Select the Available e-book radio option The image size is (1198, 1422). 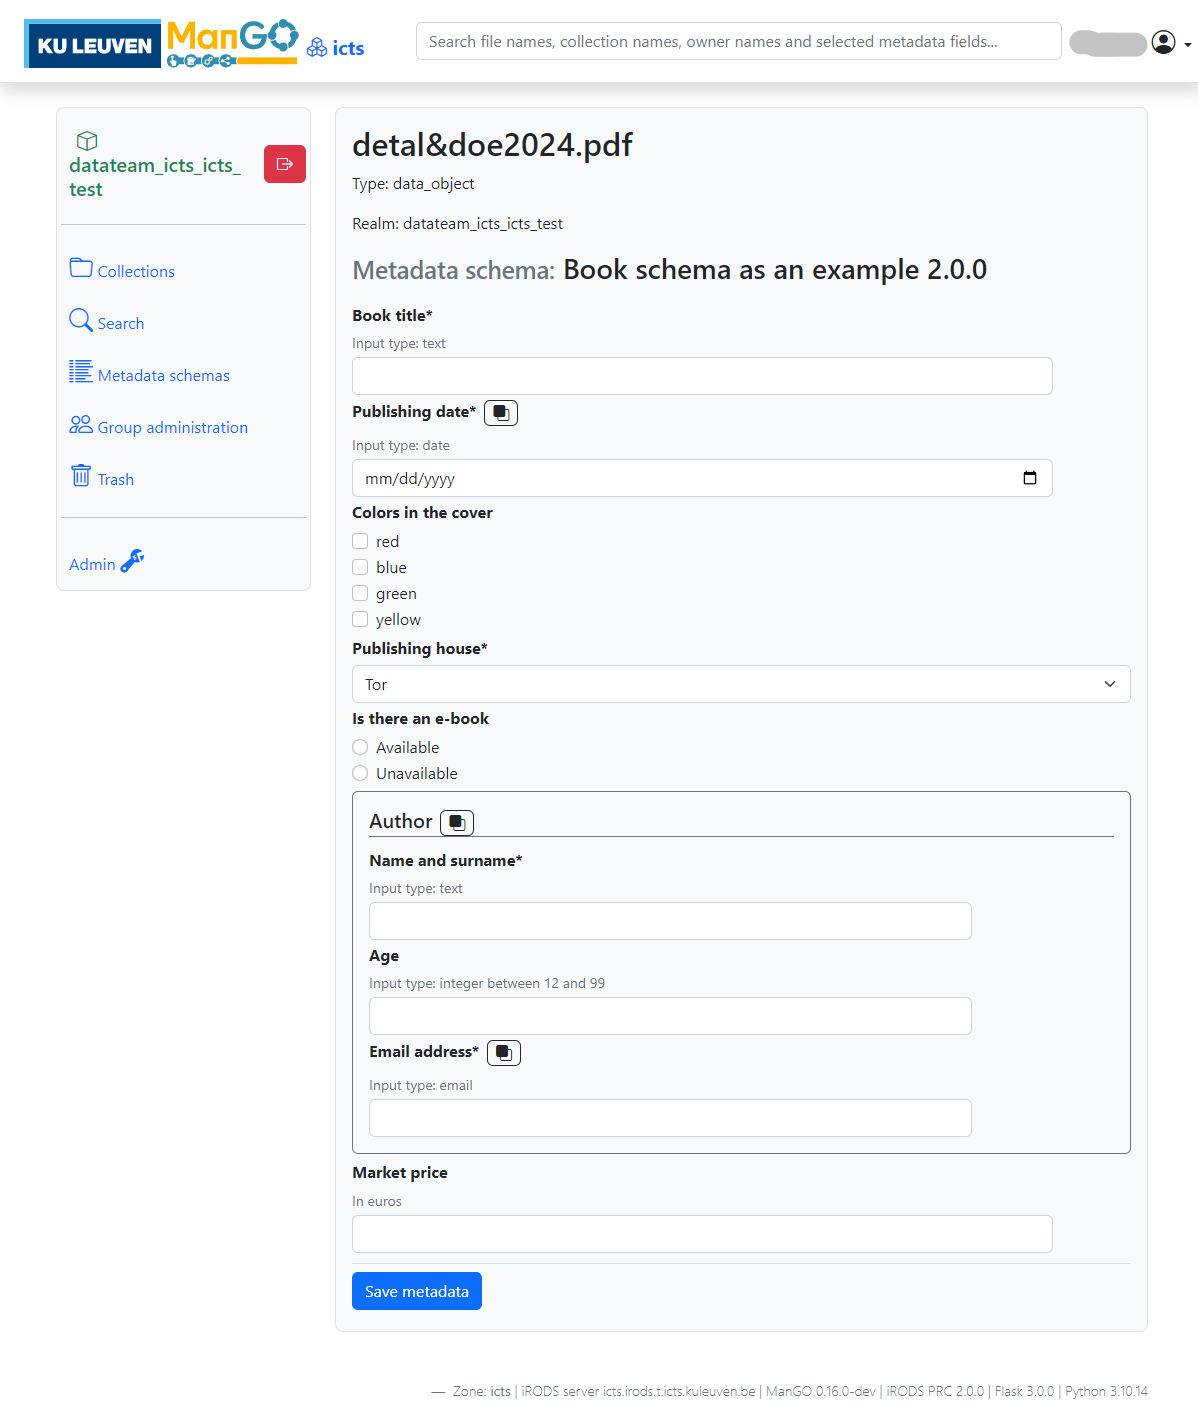pos(360,747)
